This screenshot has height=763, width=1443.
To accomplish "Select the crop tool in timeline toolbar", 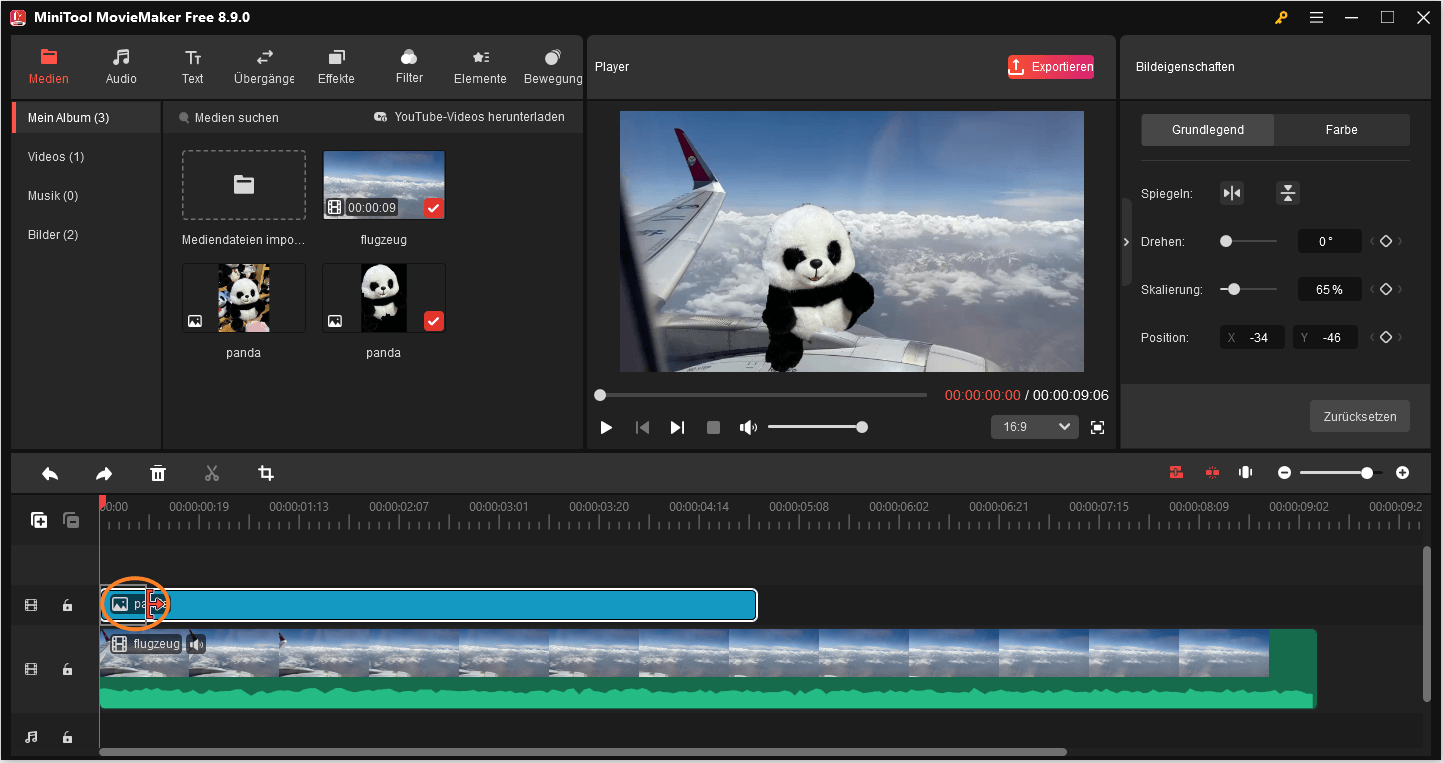I will [x=266, y=473].
